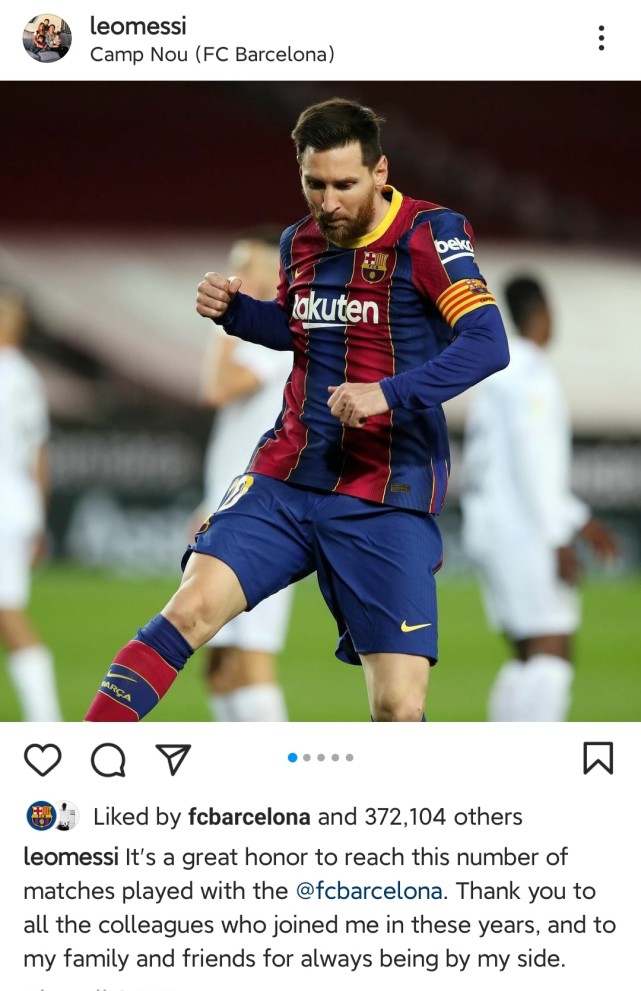Save post with bookmark icon
Screen dimensions: 641x991
click(597, 758)
